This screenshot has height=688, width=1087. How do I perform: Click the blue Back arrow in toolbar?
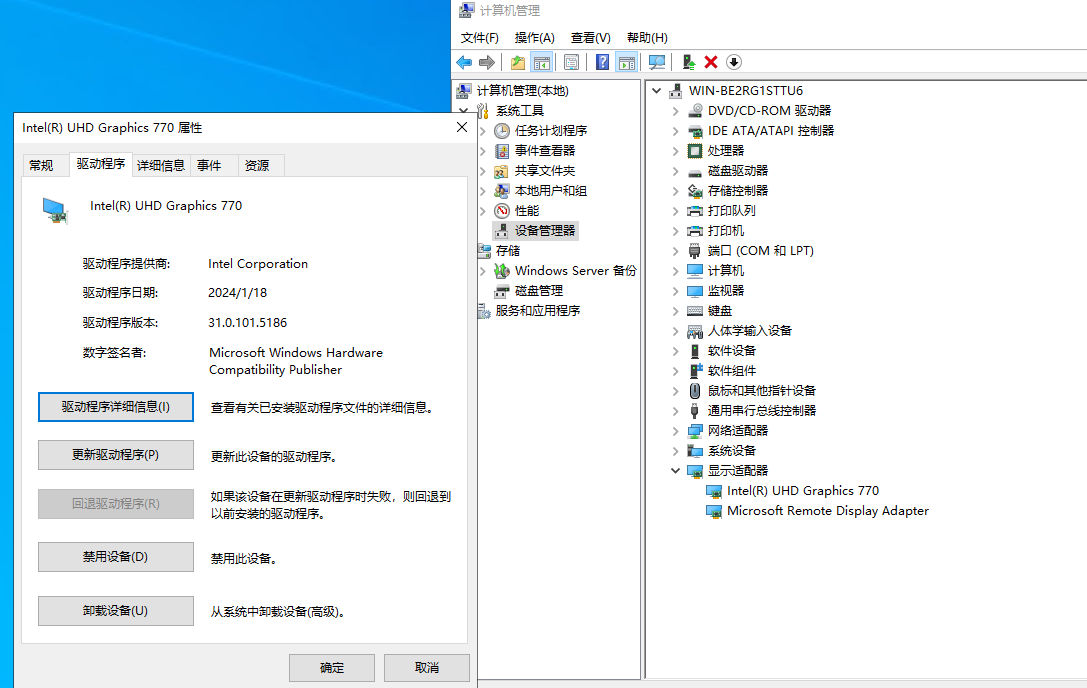pos(465,62)
